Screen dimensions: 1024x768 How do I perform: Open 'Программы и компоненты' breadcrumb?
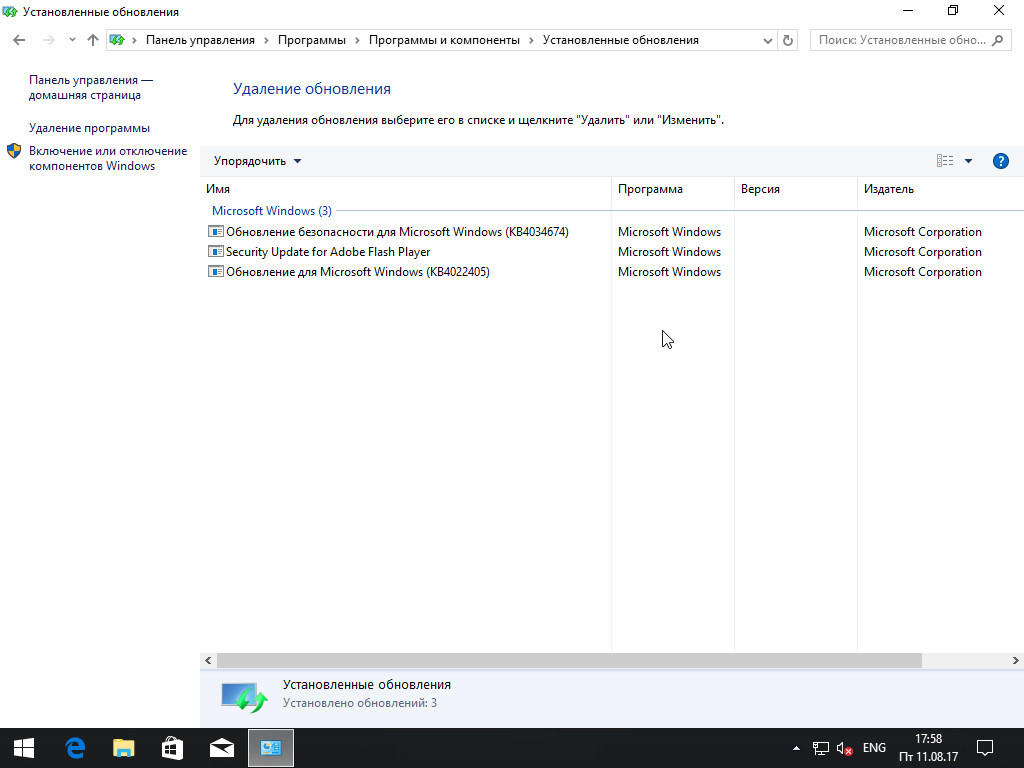tap(444, 40)
